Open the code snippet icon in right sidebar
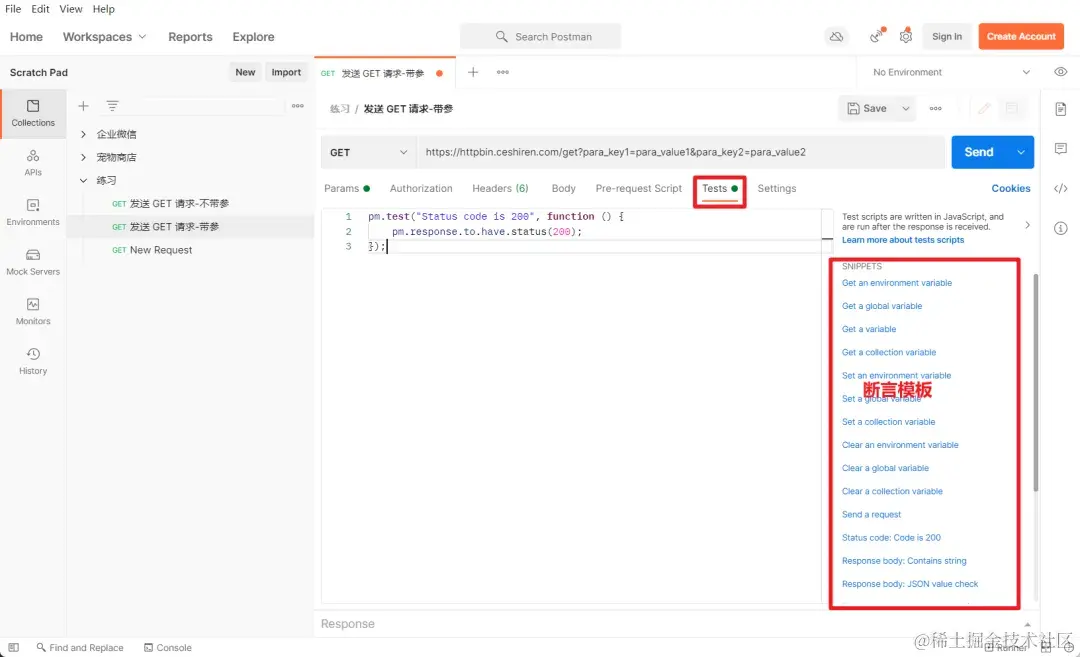The width and height of the screenshot is (1080, 657). coord(1061,188)
